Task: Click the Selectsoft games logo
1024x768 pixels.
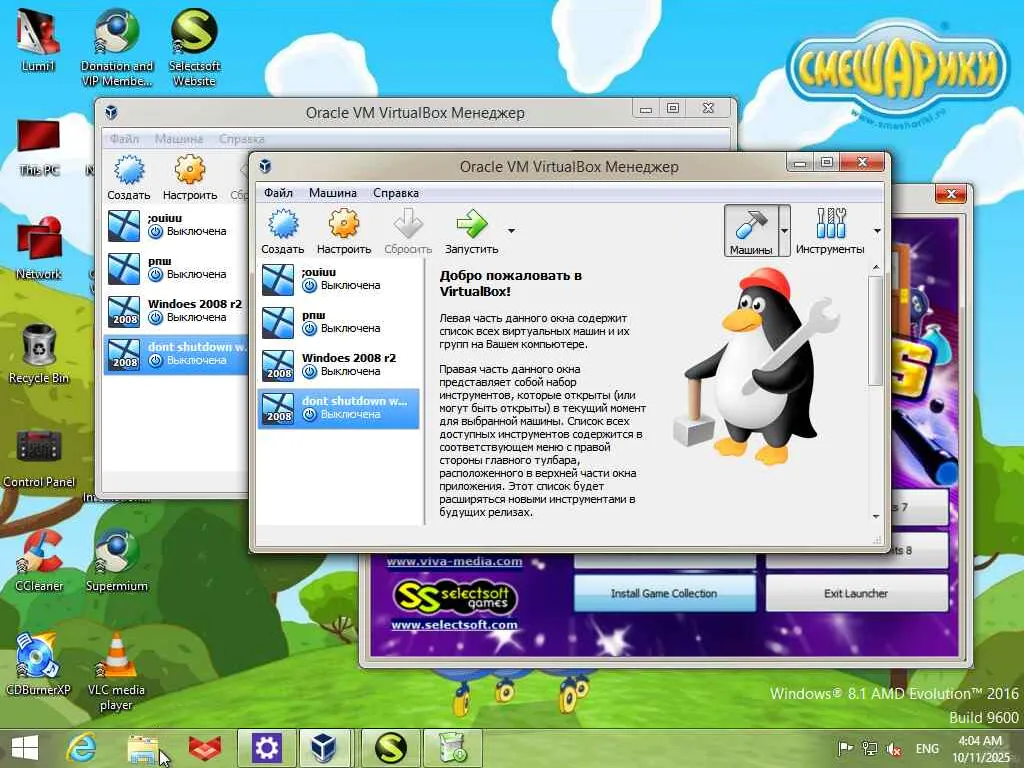Action: coord(454,596)
